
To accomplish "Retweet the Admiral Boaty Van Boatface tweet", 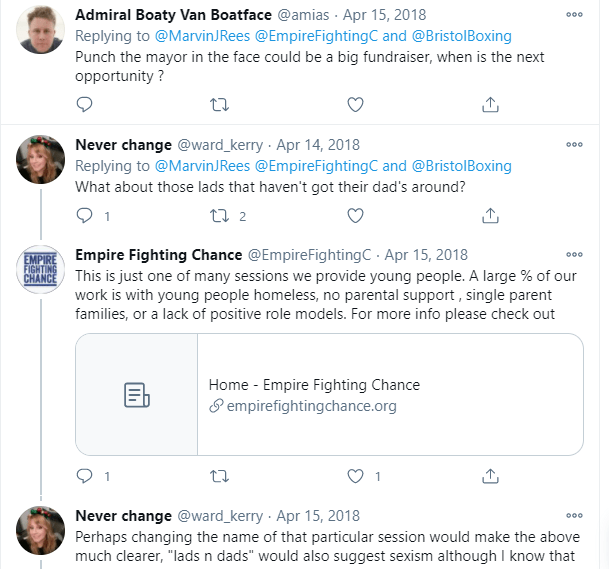I will [x=220, y=104].
